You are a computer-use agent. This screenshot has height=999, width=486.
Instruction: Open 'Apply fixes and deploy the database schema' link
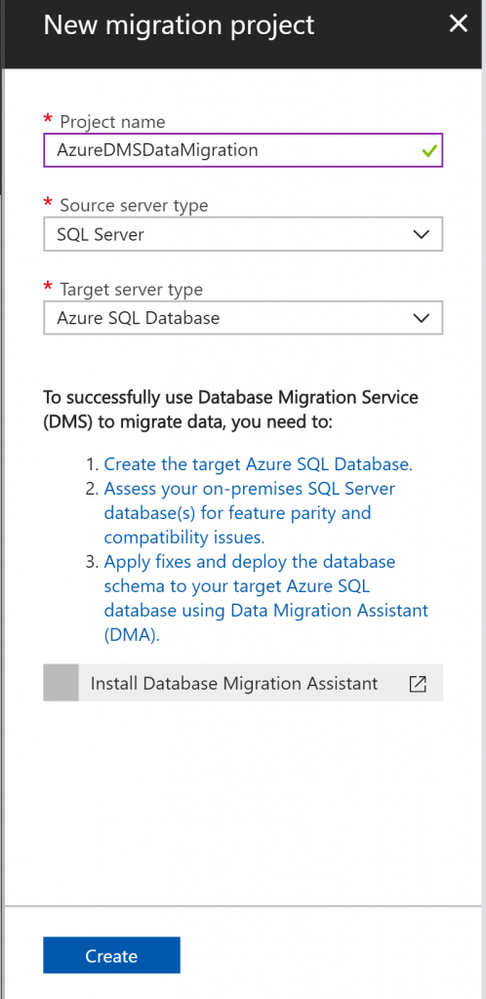[x=266, y=598]
